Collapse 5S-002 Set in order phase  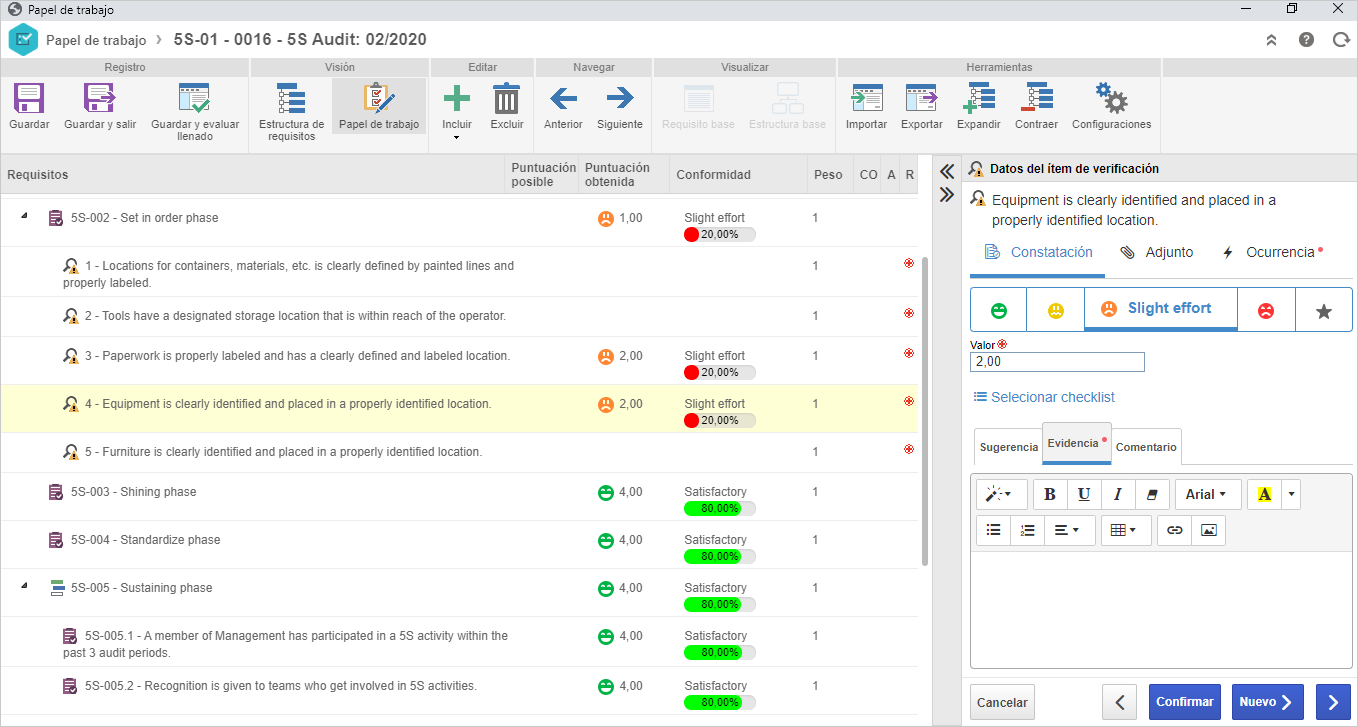click(x=24, y=214)
